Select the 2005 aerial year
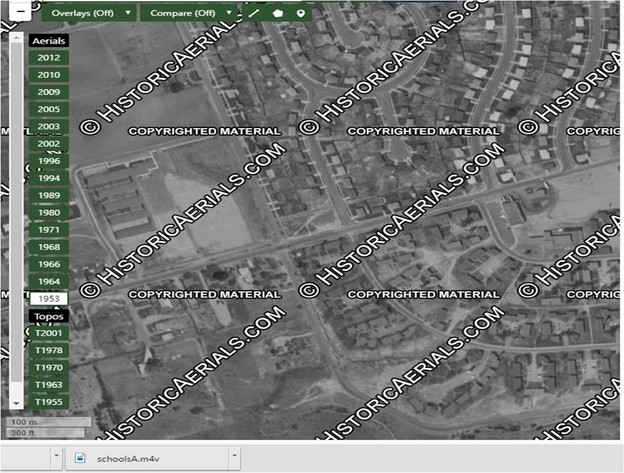Screen dimensions: 624x473 (x=49, y=109)
